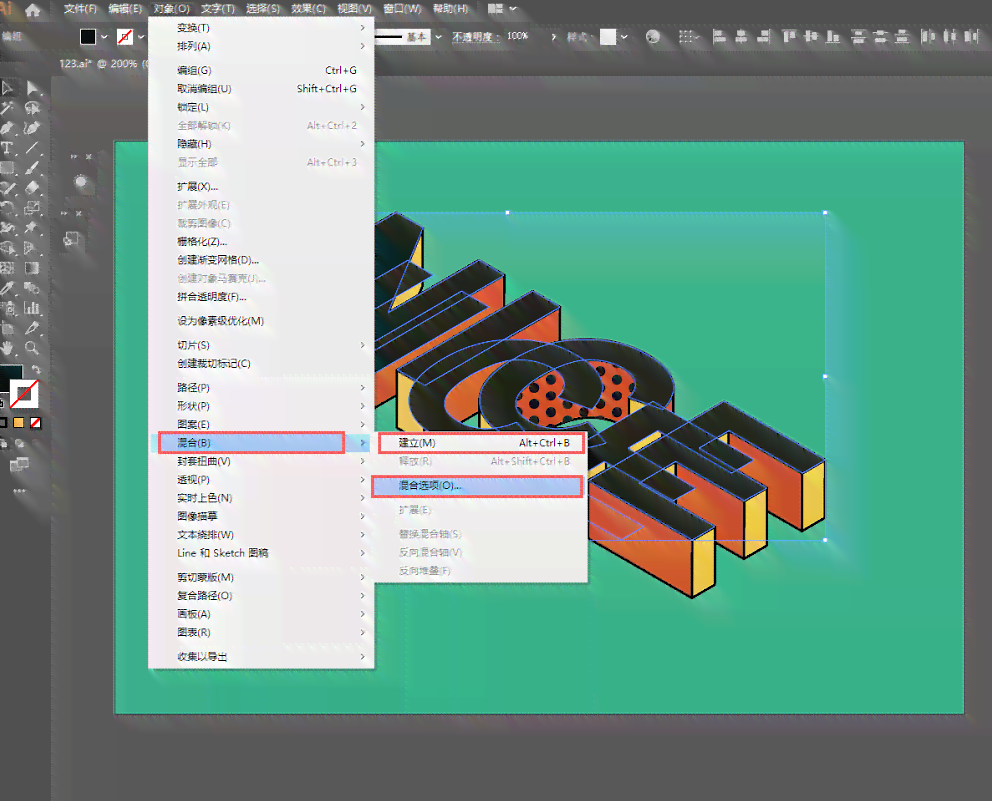Click Horizontal Align Left icon
The height and width of the screenshot is (801, 992).
719,37
